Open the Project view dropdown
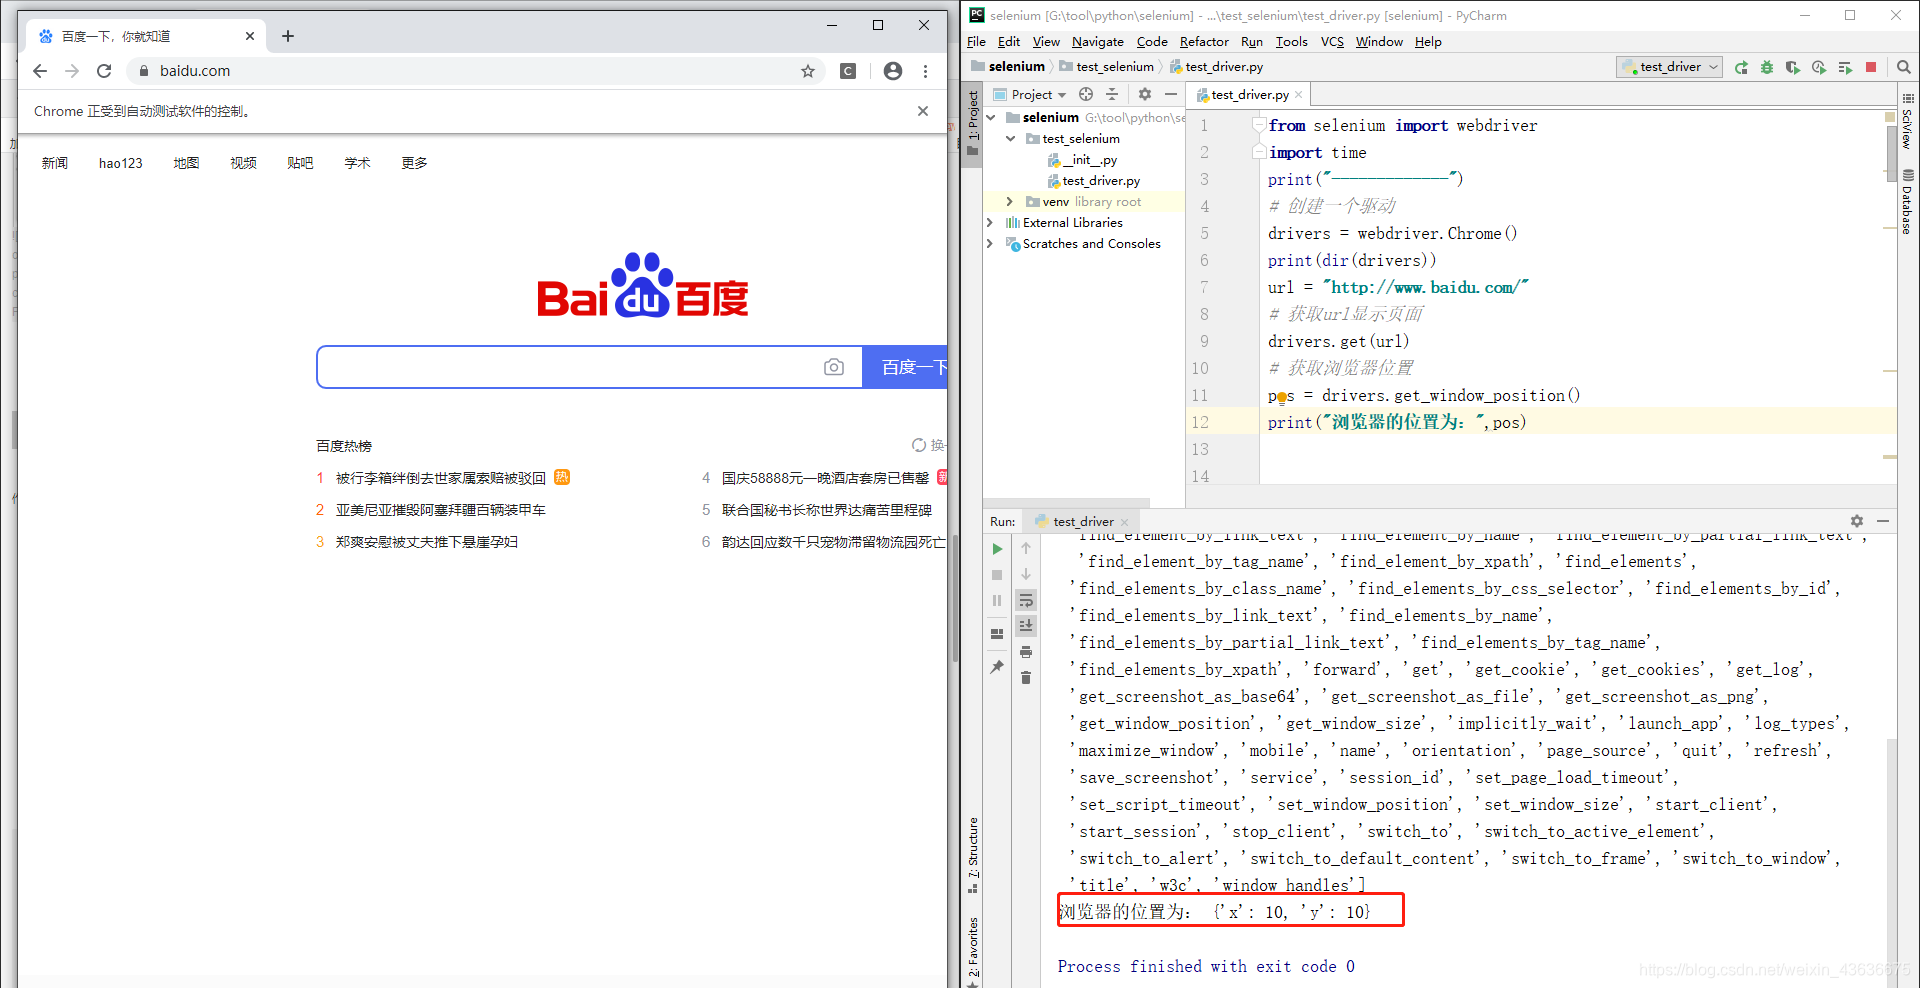 (x=1030, y=94)
